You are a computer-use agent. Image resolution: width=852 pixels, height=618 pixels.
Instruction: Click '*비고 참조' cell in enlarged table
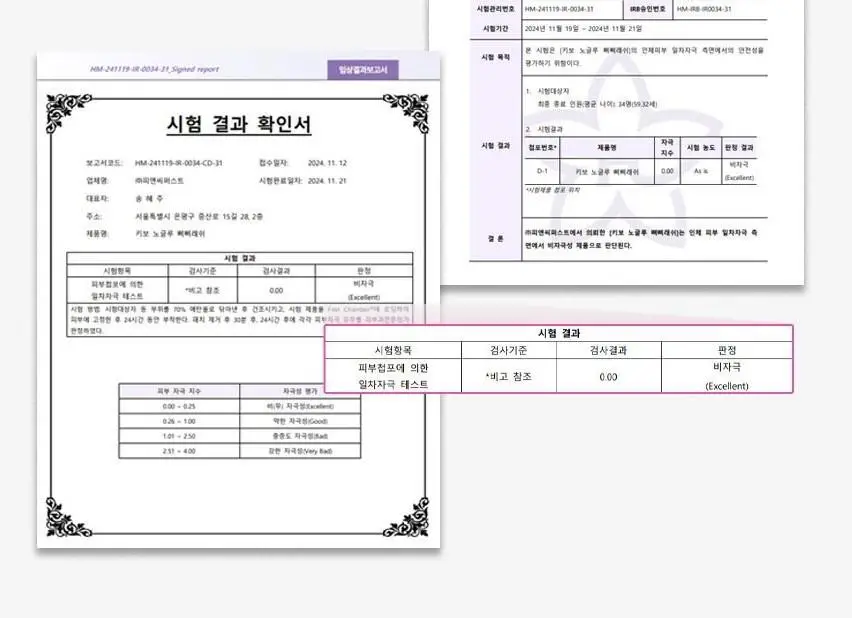(508, 376)
